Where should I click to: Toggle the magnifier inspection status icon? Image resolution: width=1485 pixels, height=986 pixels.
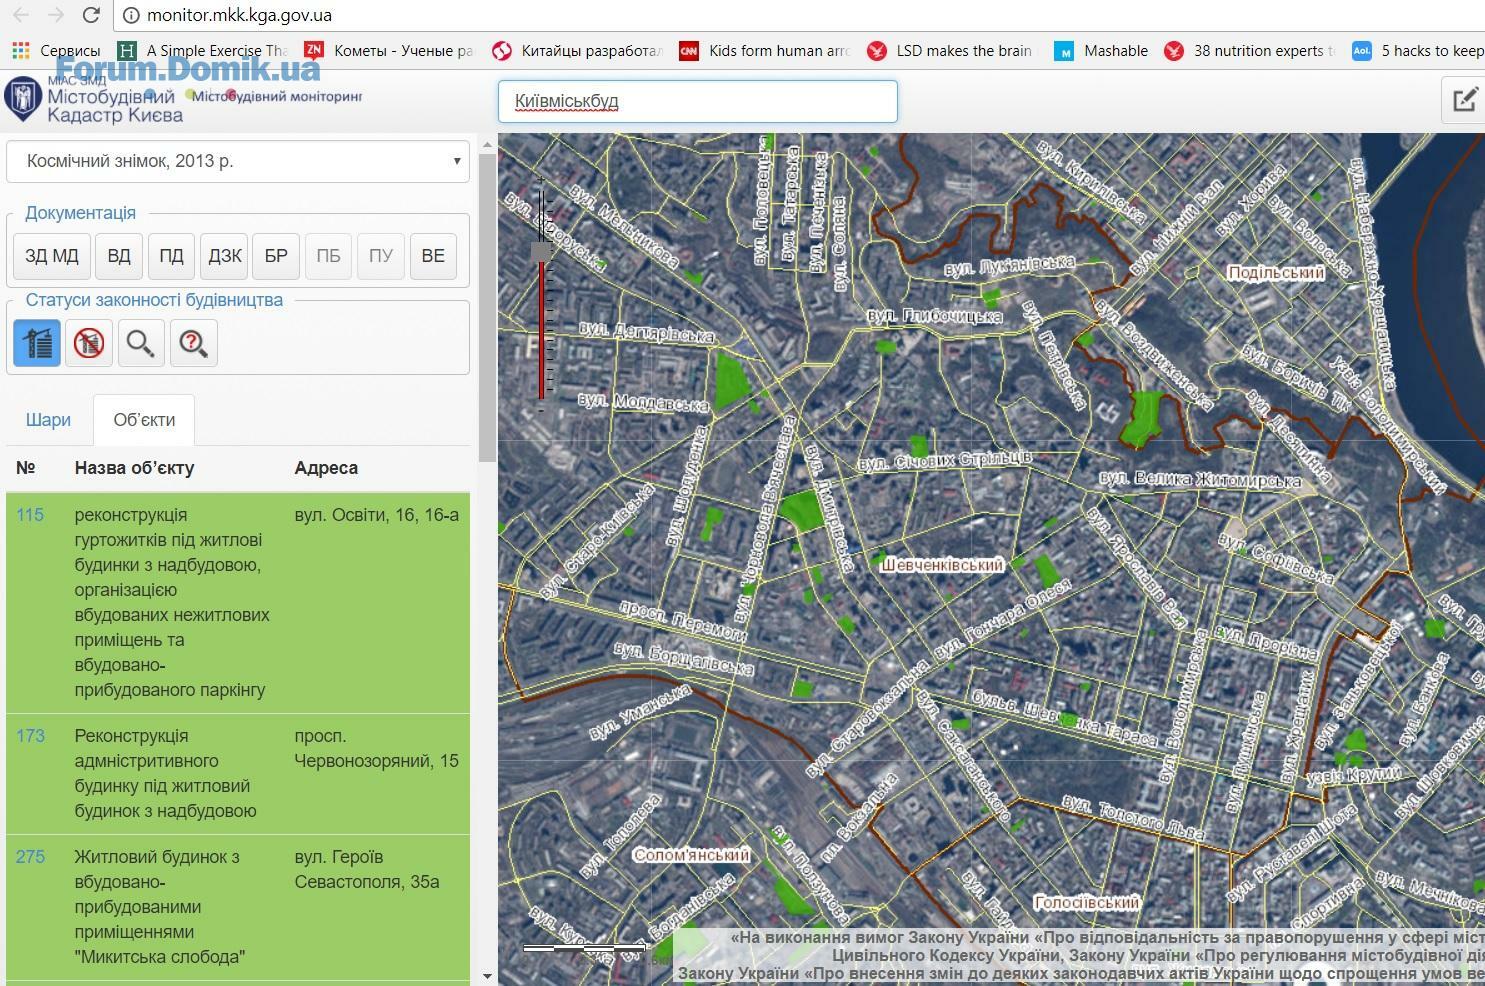click(x=141, y=343)
